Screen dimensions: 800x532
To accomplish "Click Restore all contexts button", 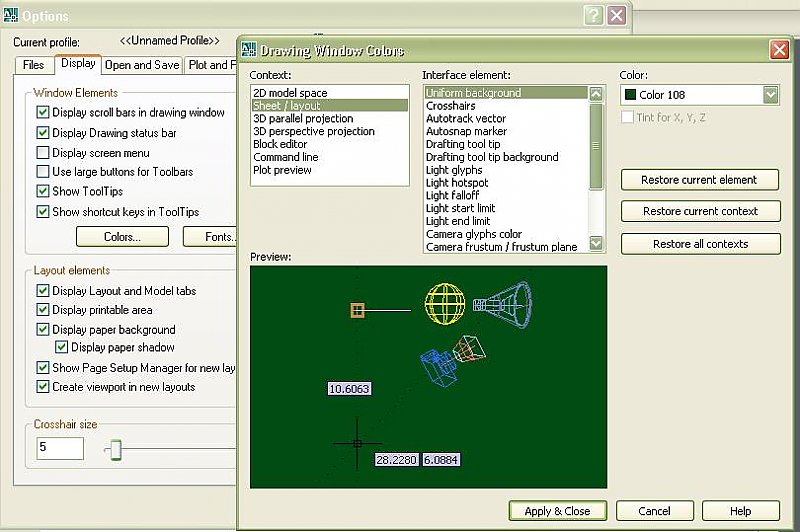I will [701, 244].
